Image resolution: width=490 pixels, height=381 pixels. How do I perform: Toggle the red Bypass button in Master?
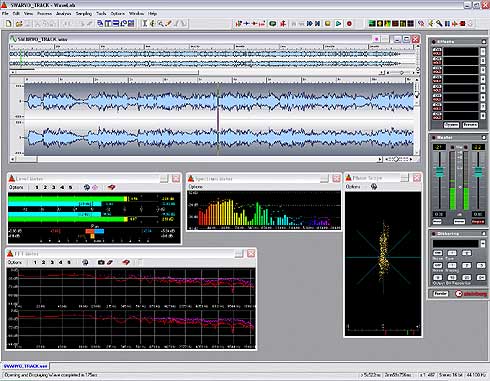(478, 221)
